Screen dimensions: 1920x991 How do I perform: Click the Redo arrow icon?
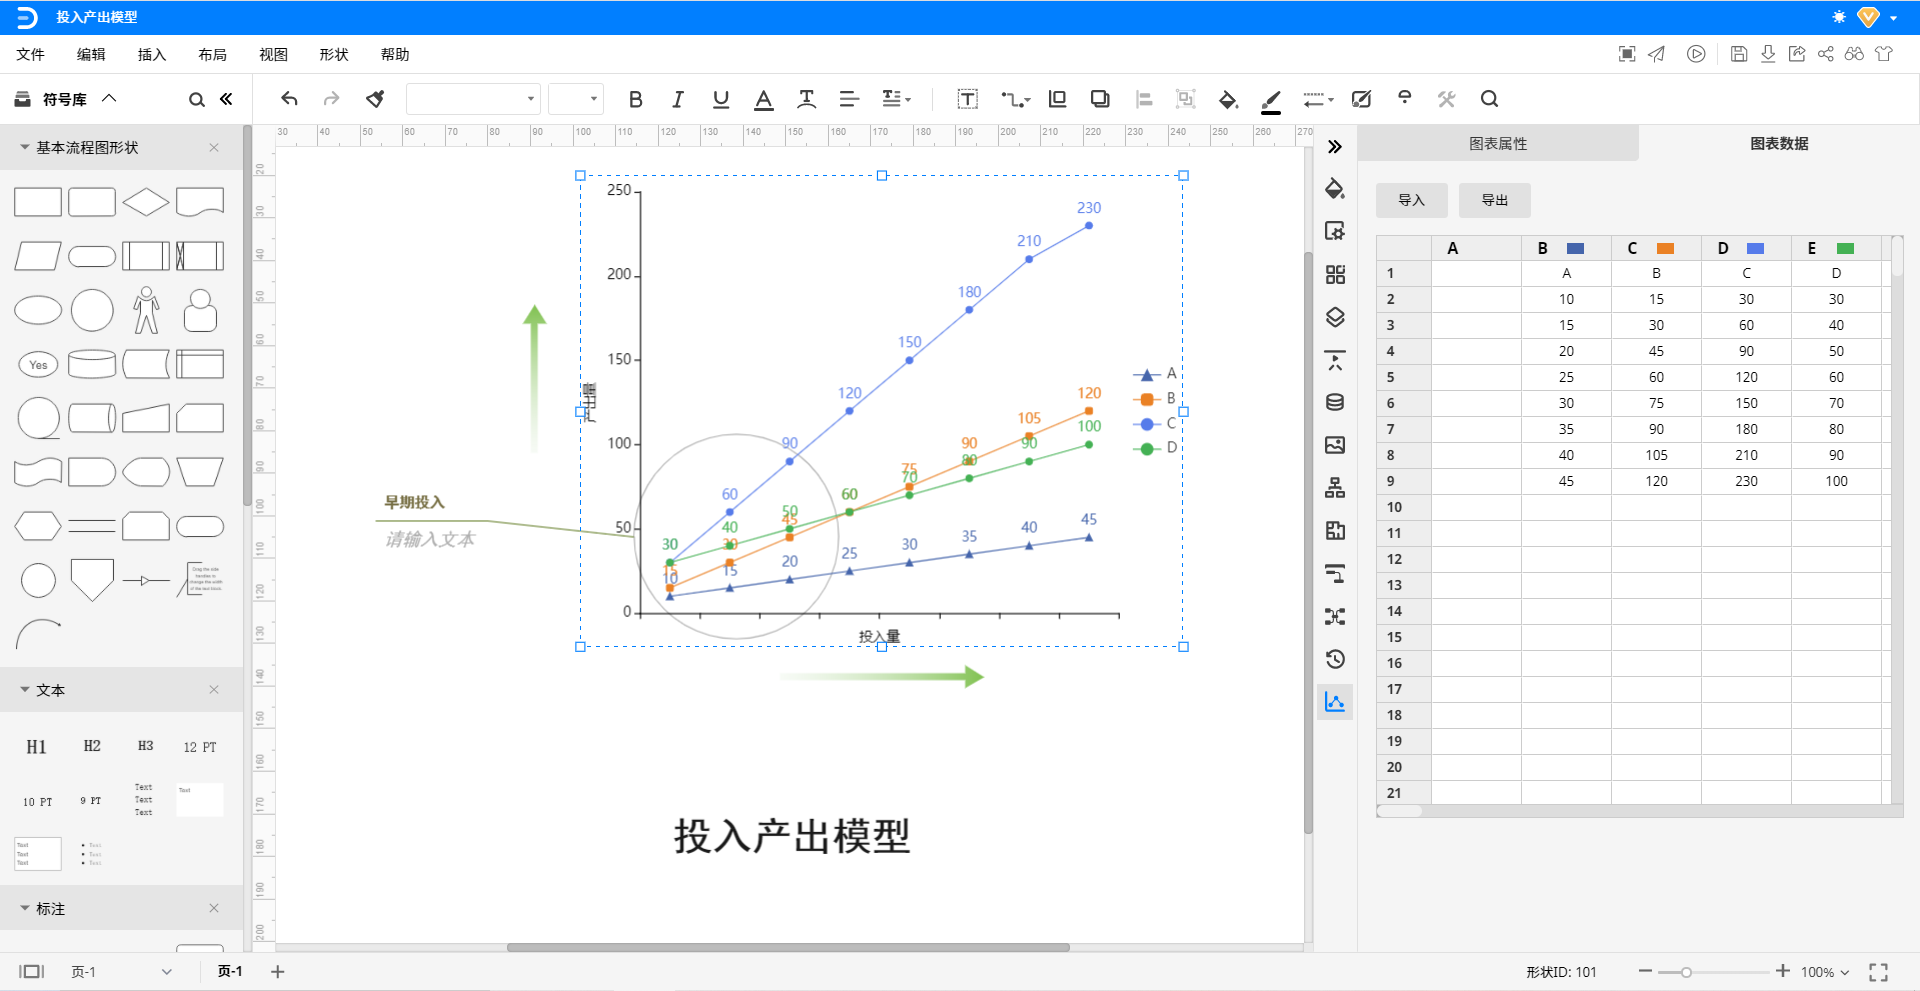(331, 98)
